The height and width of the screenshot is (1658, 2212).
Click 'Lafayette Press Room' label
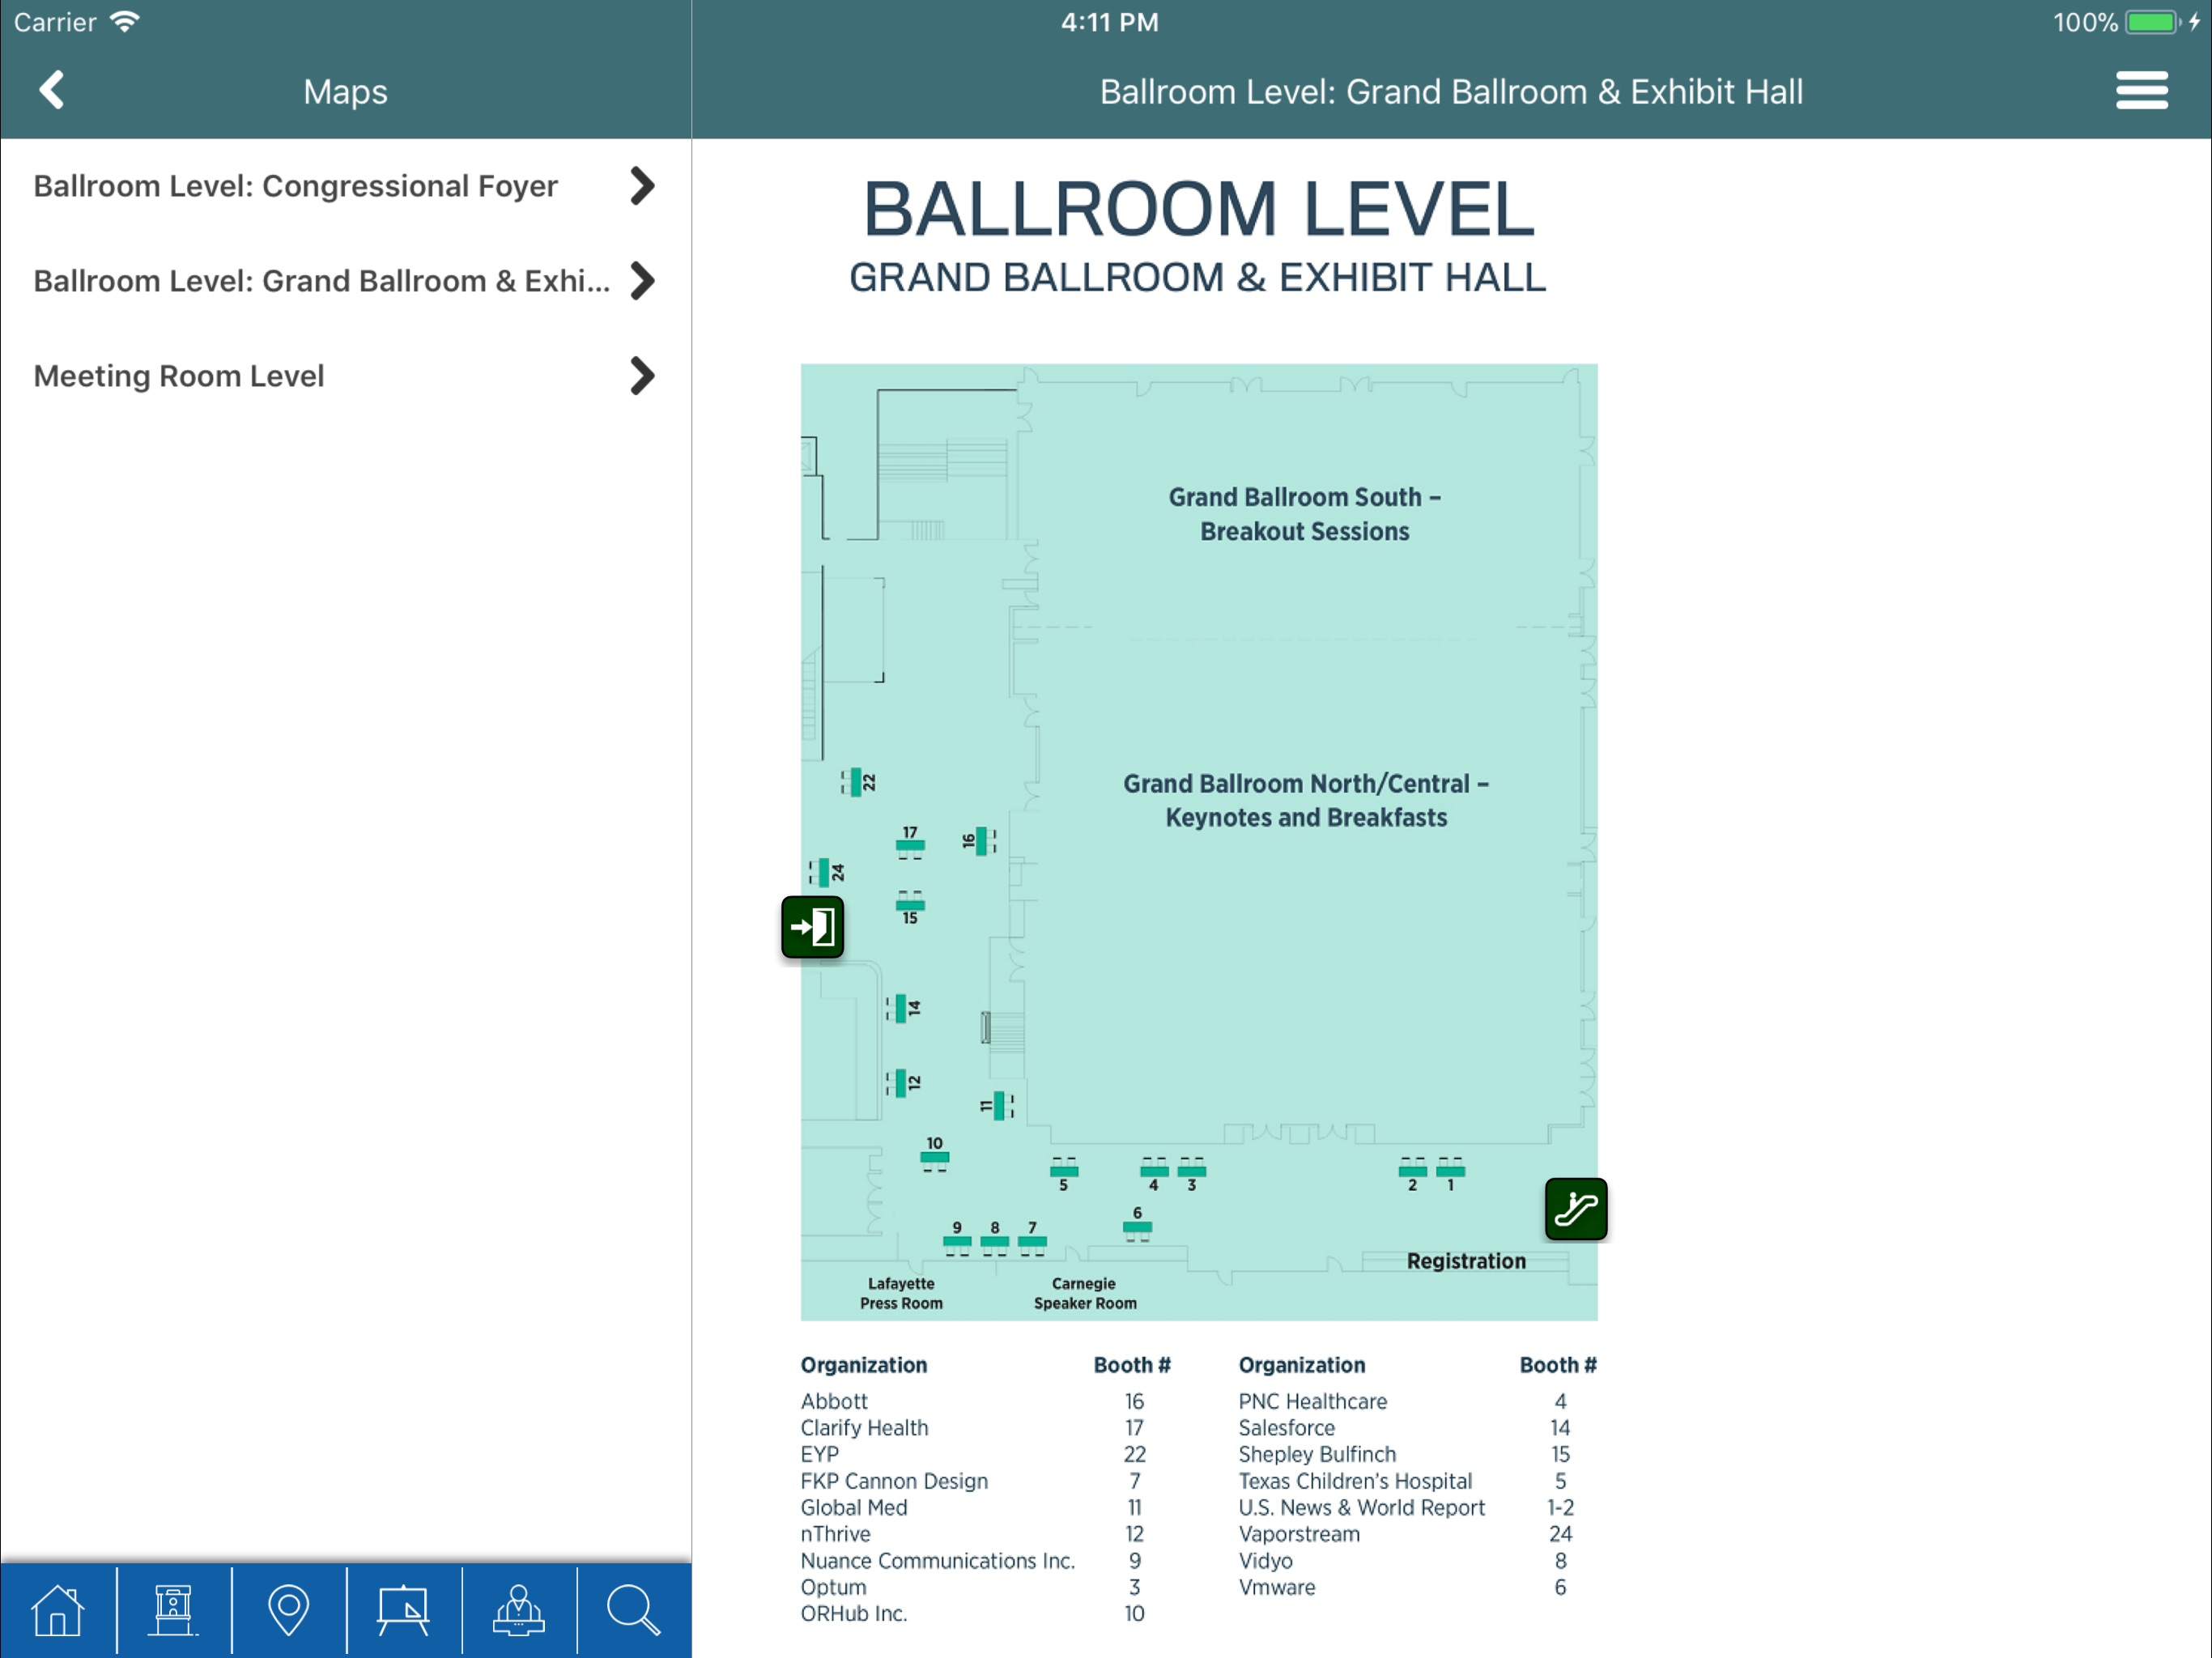pos(901,1293)
